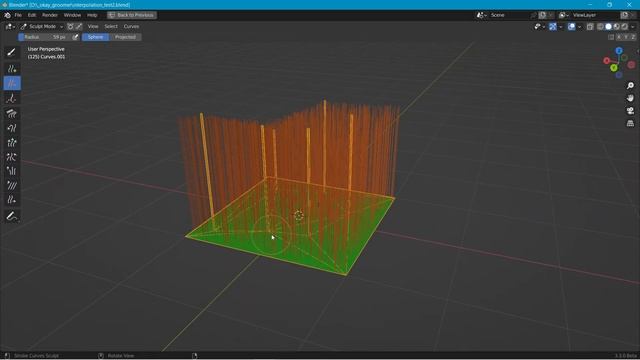Click the zoom view magnifier gizmo

click(630, 86)
